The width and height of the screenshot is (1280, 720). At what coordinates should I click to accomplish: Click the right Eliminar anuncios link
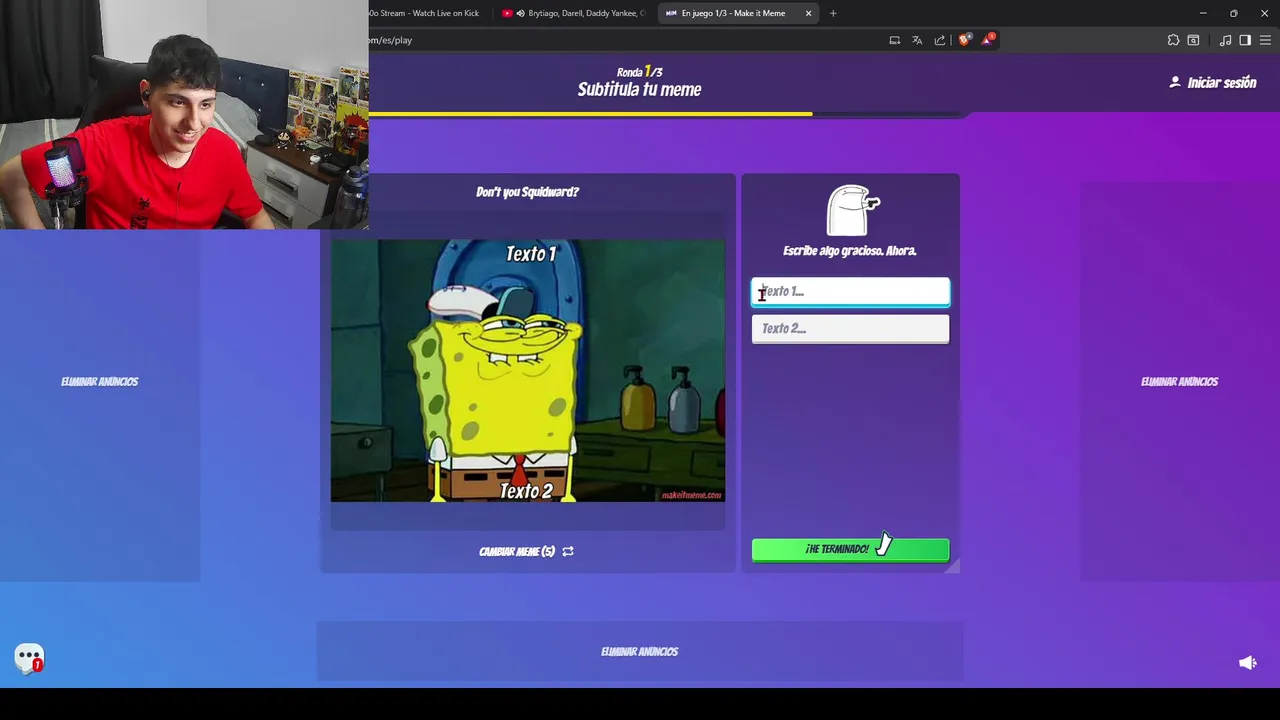pos(1179,381)
